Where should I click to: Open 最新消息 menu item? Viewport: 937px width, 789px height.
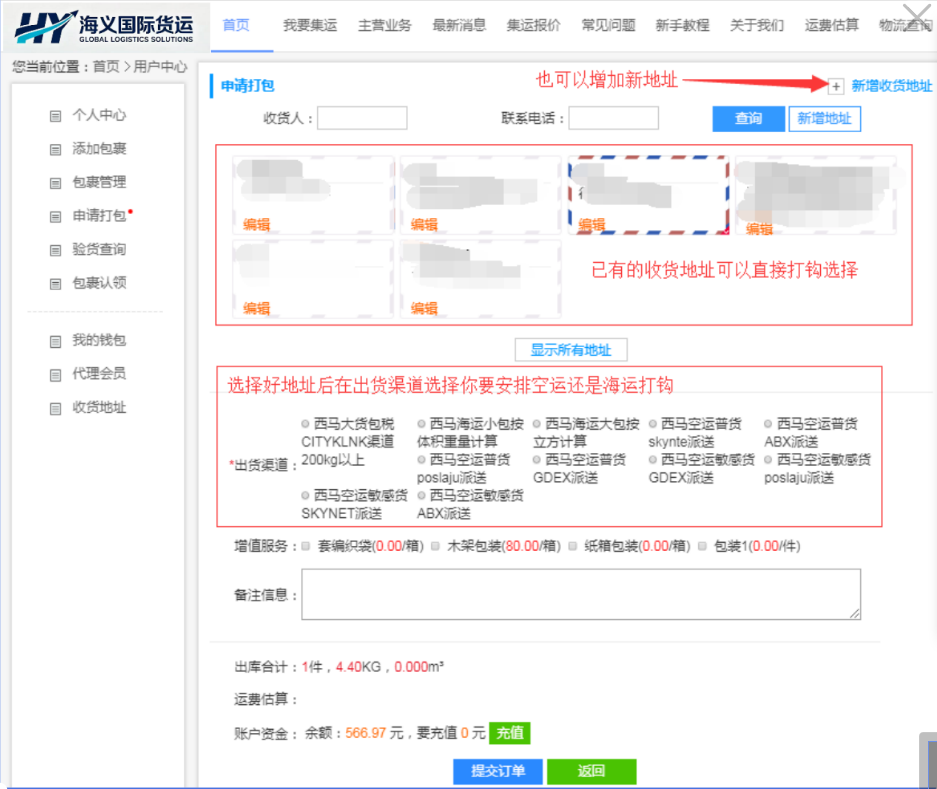point(459,25)
